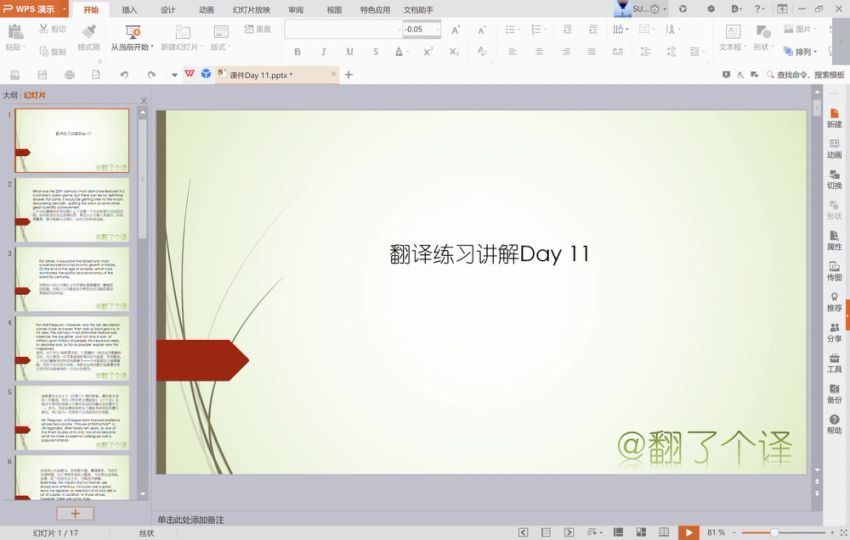
Task: Click the orange Play slideshow button in status bar
Action: pyautogui.click(x=688, y=532)
